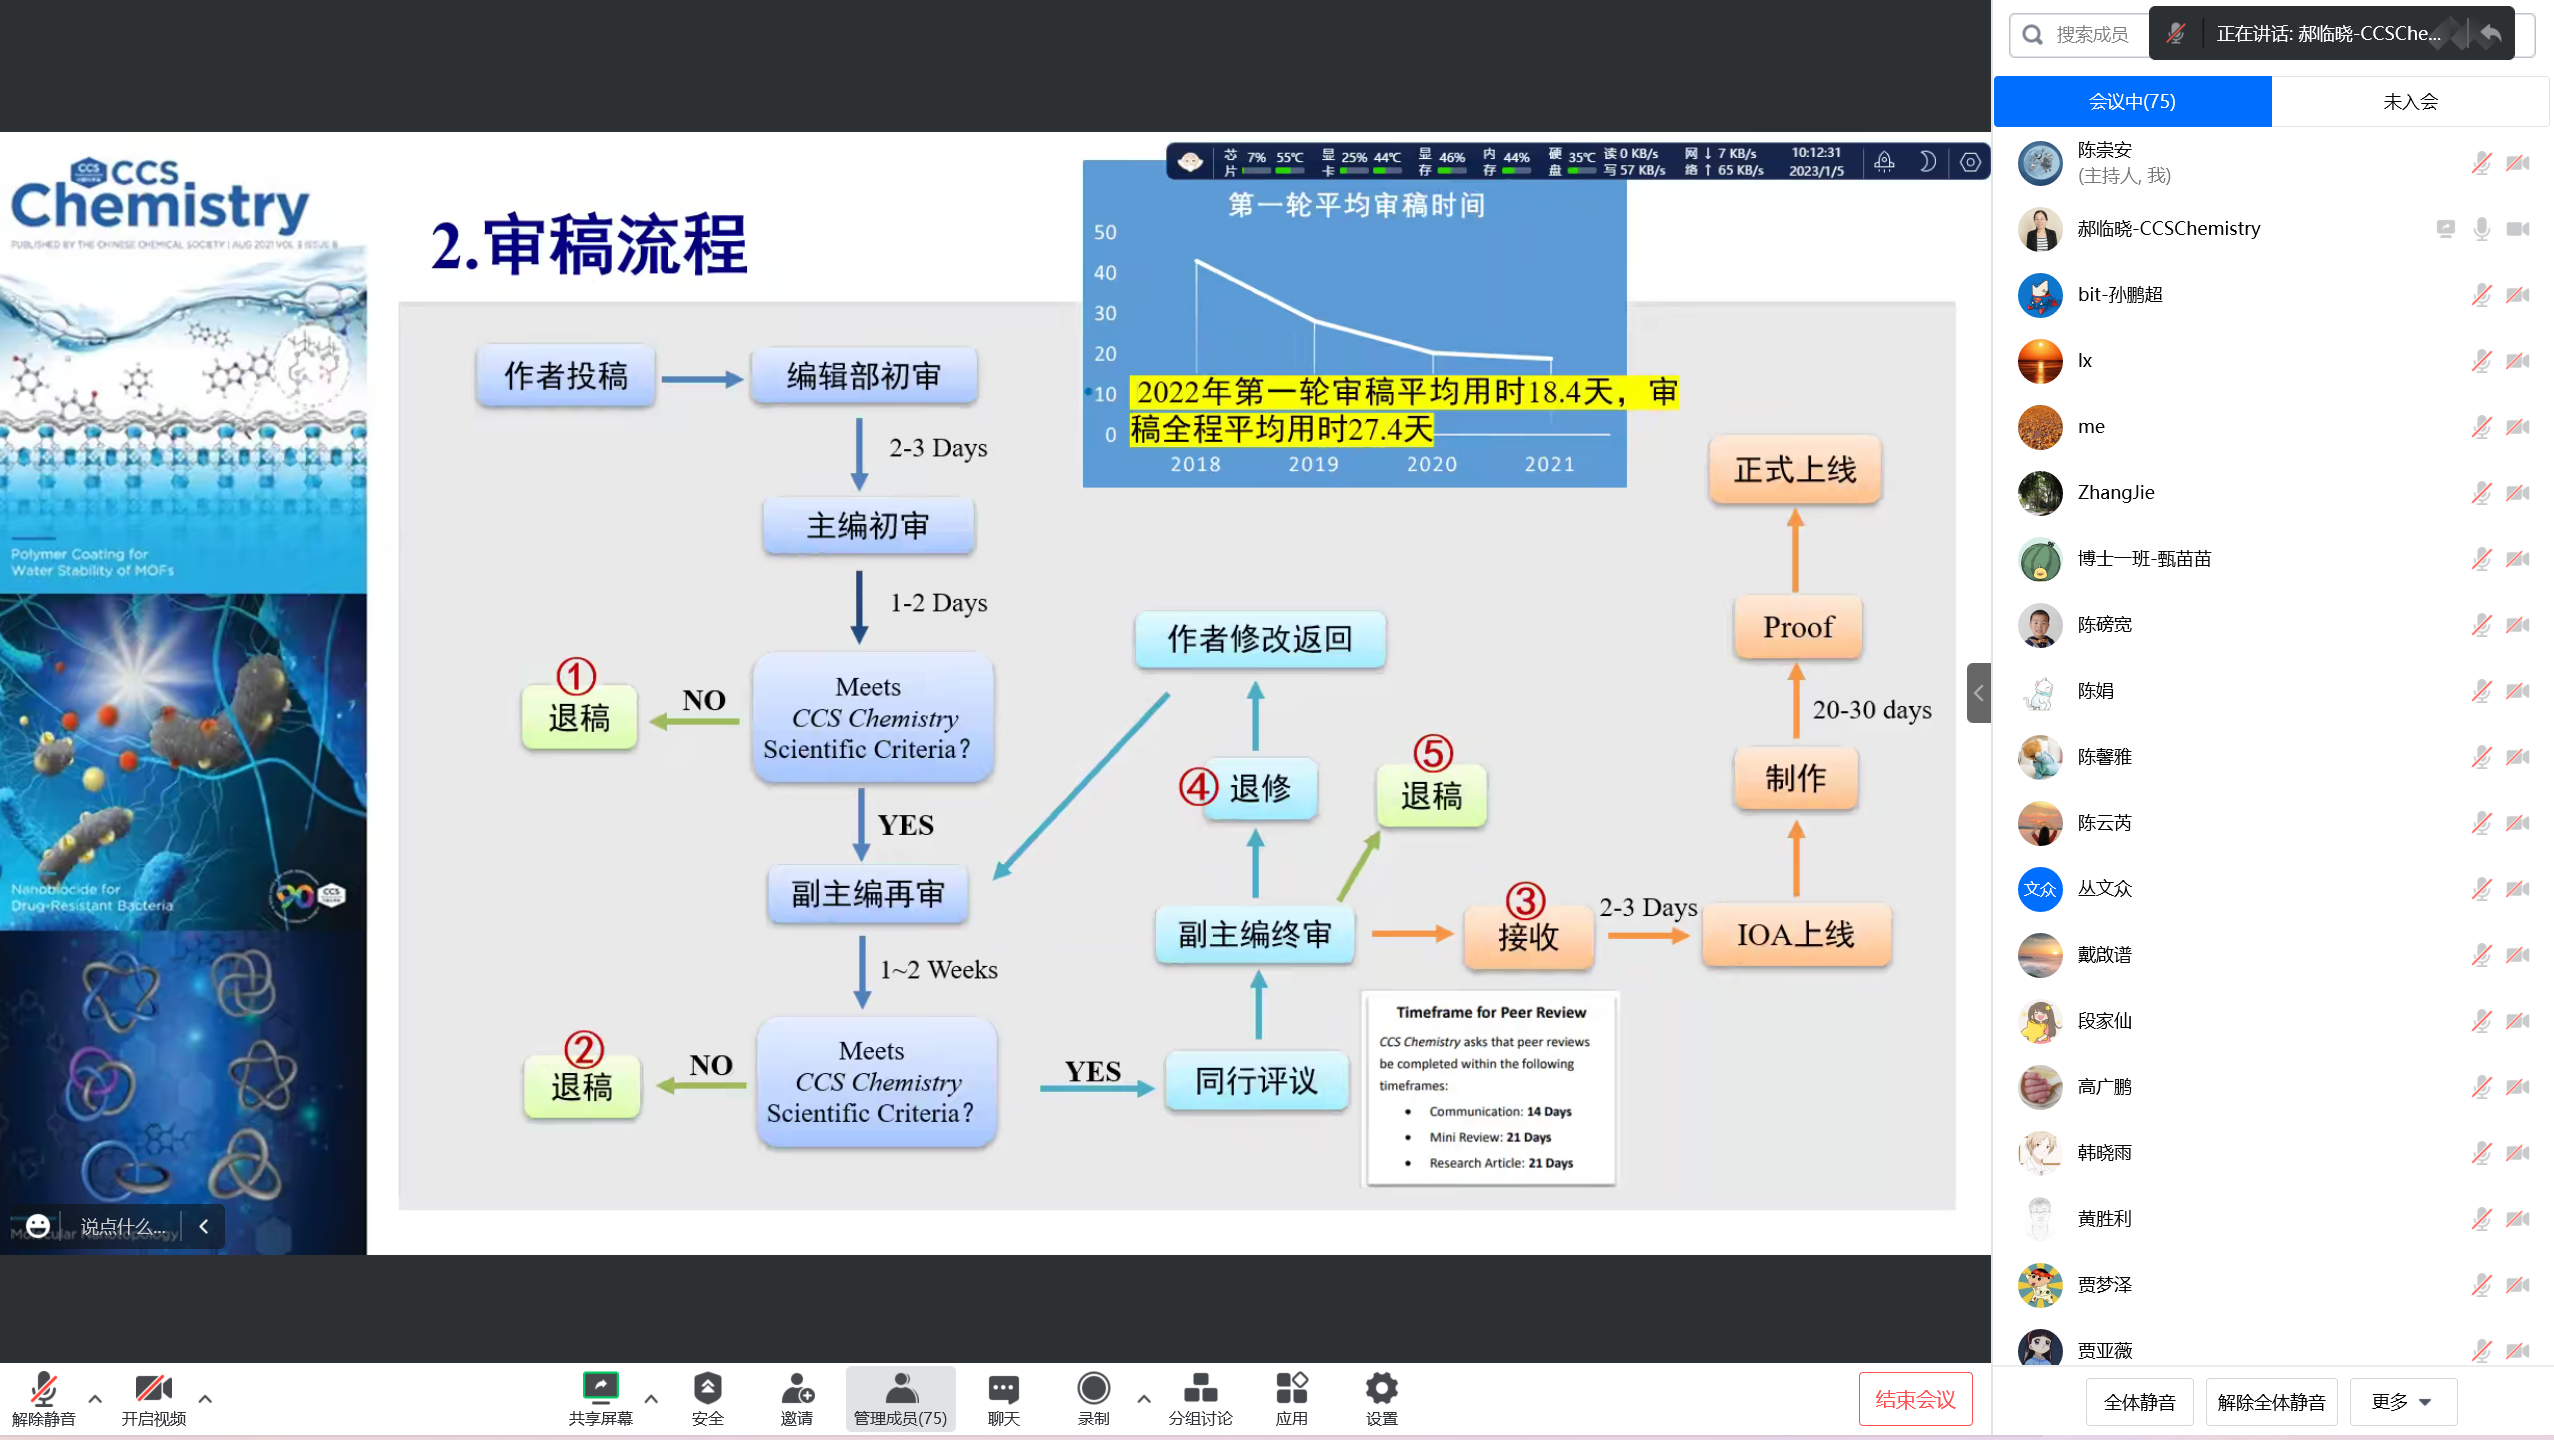Open the Settings gear icon
The width and height of the screenshot is (2554, 1440).
click(1381, 1388)
